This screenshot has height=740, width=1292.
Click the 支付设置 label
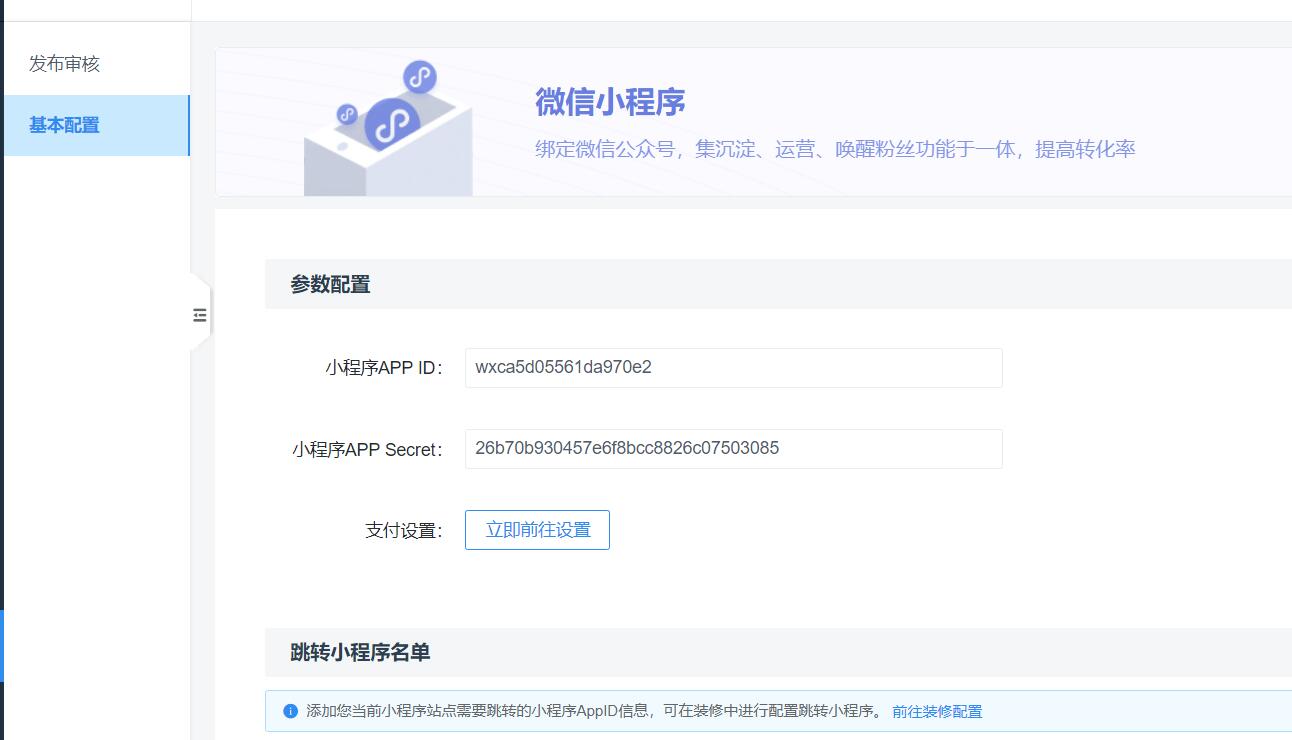pyautogui.click(x=403, y=531)
